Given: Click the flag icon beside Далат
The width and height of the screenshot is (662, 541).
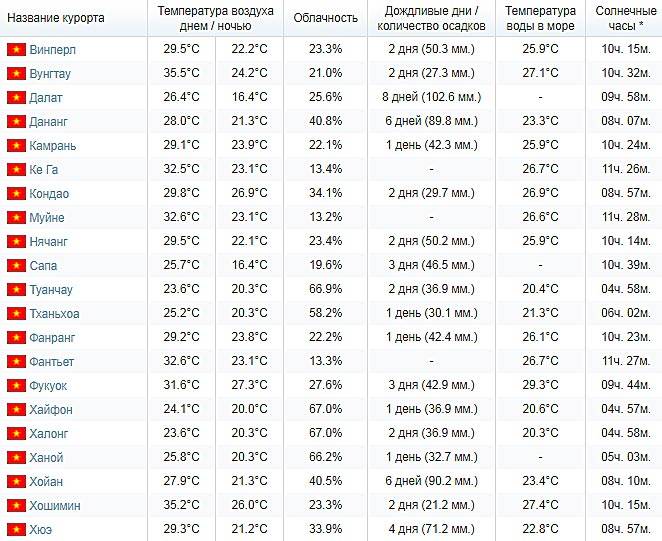Looking at the screenshot, I should point(16,98).
